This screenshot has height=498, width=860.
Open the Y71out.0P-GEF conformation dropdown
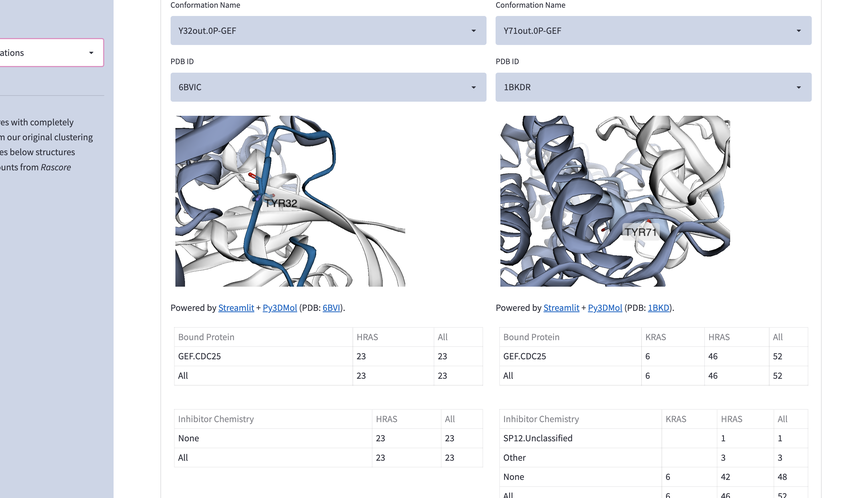click(652, 30)
